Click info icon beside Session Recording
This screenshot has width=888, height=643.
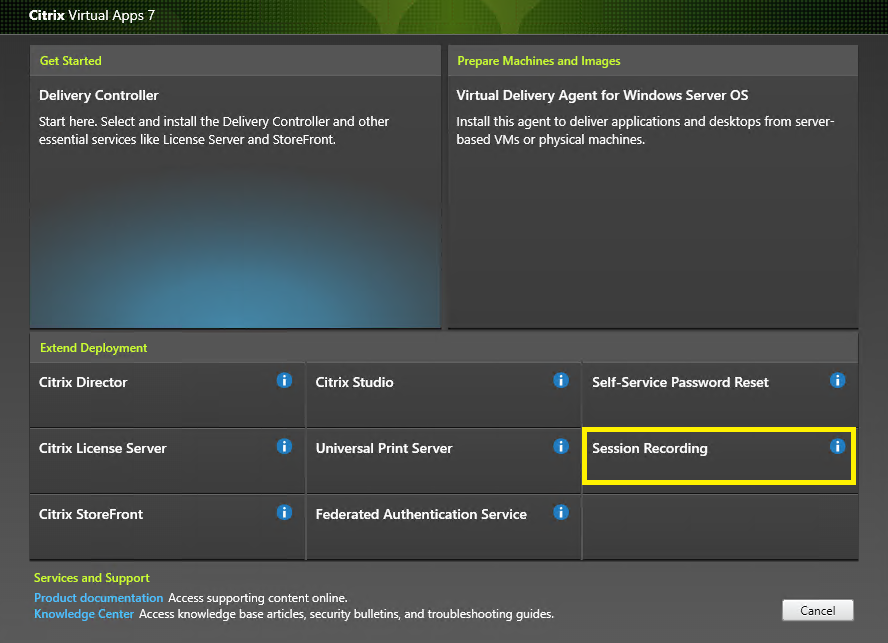(837, 446)
